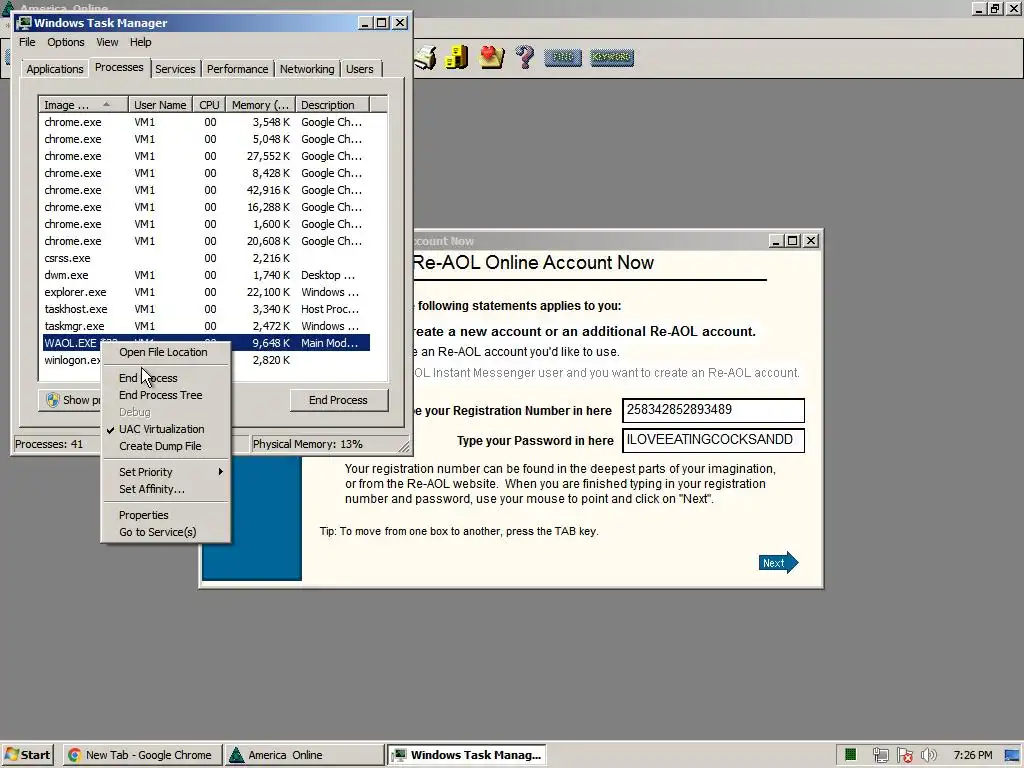Sort by the User Name column header
This screenshot has height=768, width=1024.
coord(160,104)
